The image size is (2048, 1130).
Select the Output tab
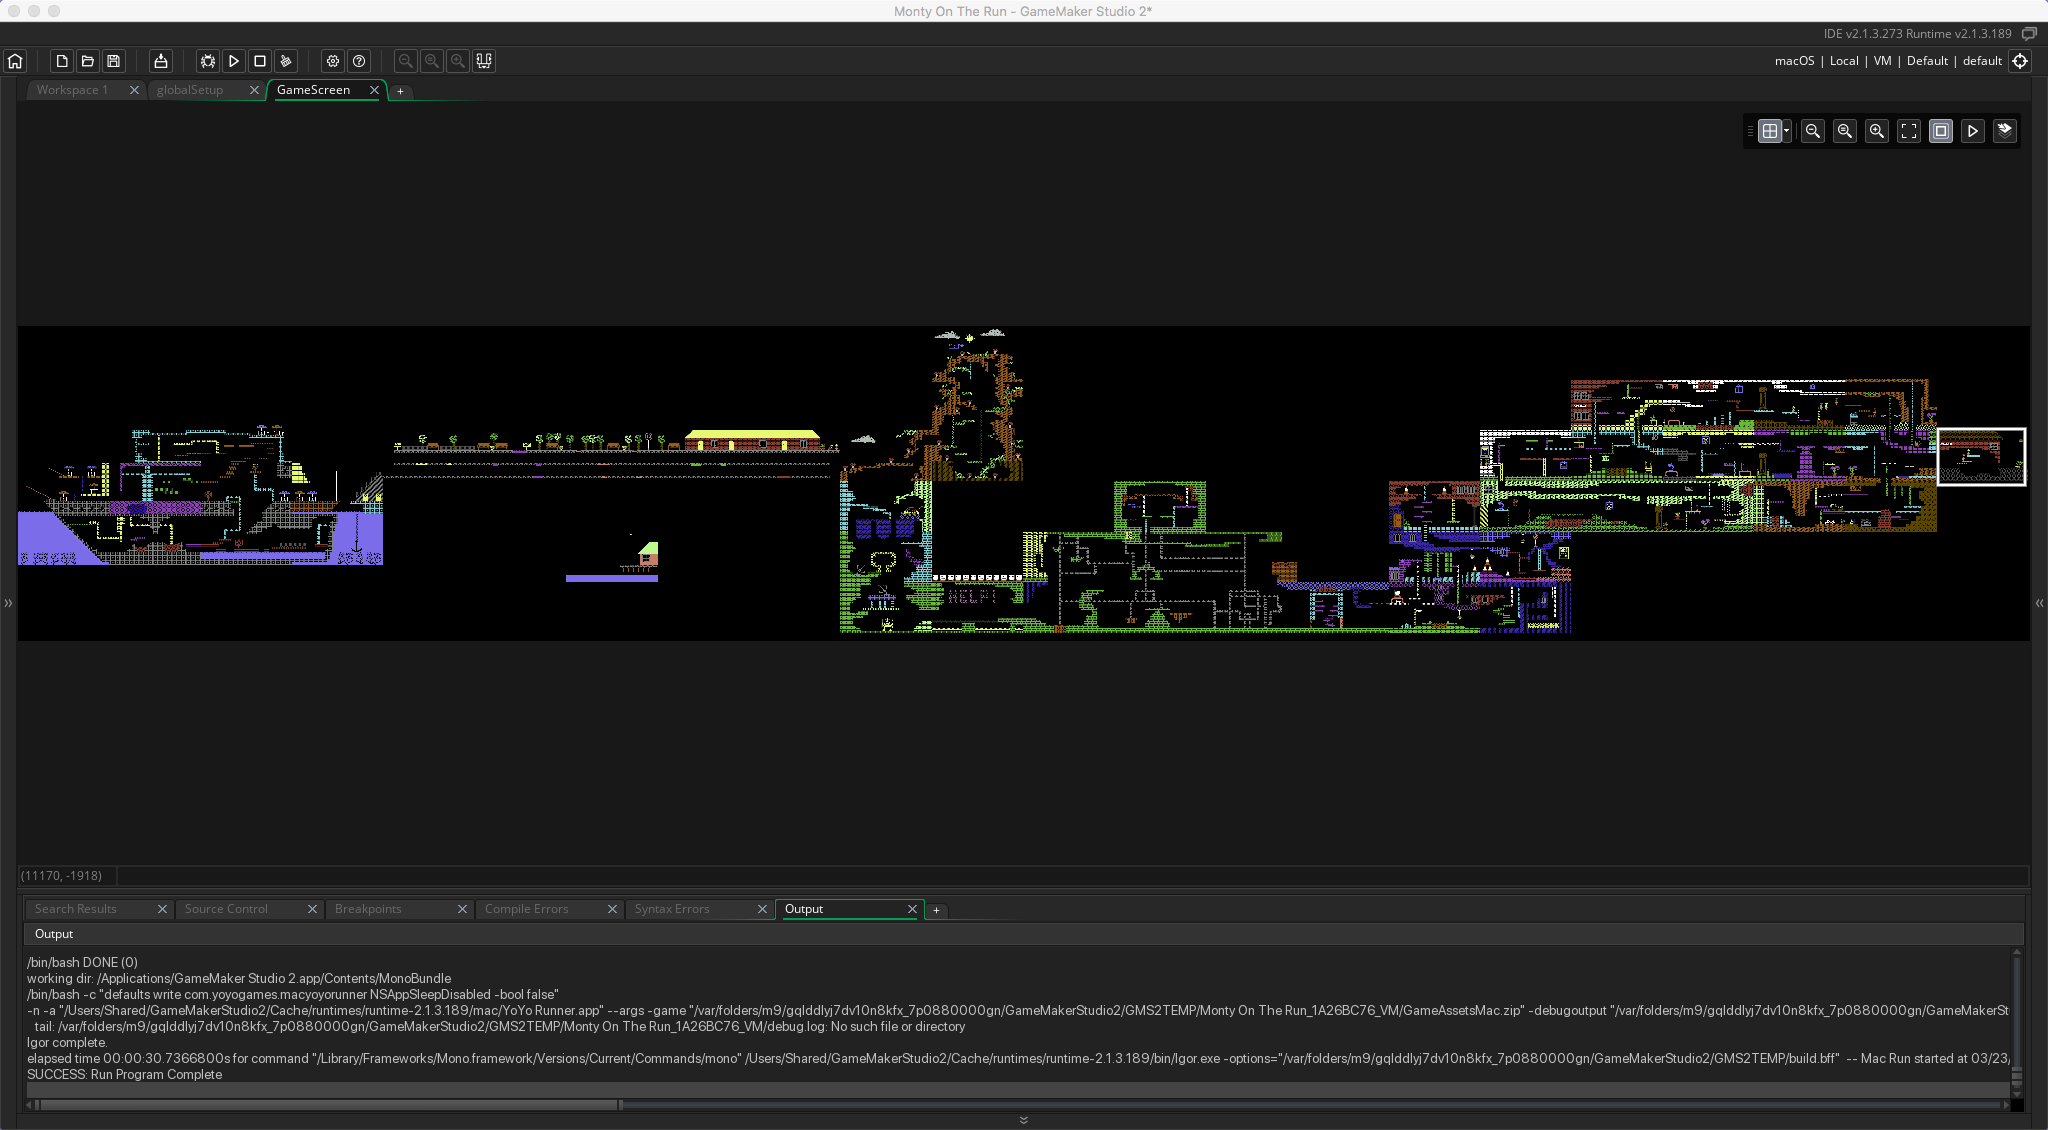click(804, 909)
